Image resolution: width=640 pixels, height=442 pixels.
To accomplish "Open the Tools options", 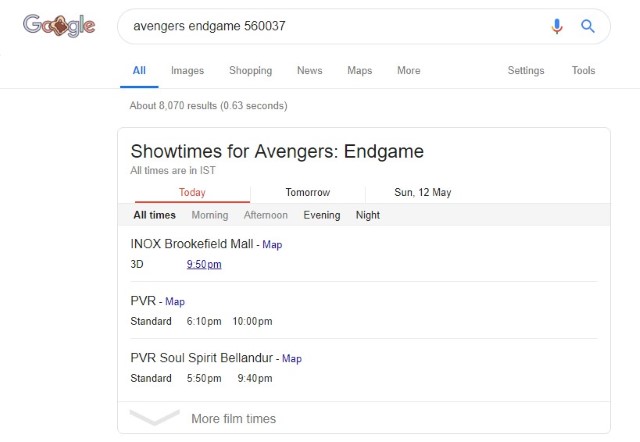I will click(583, 70).
